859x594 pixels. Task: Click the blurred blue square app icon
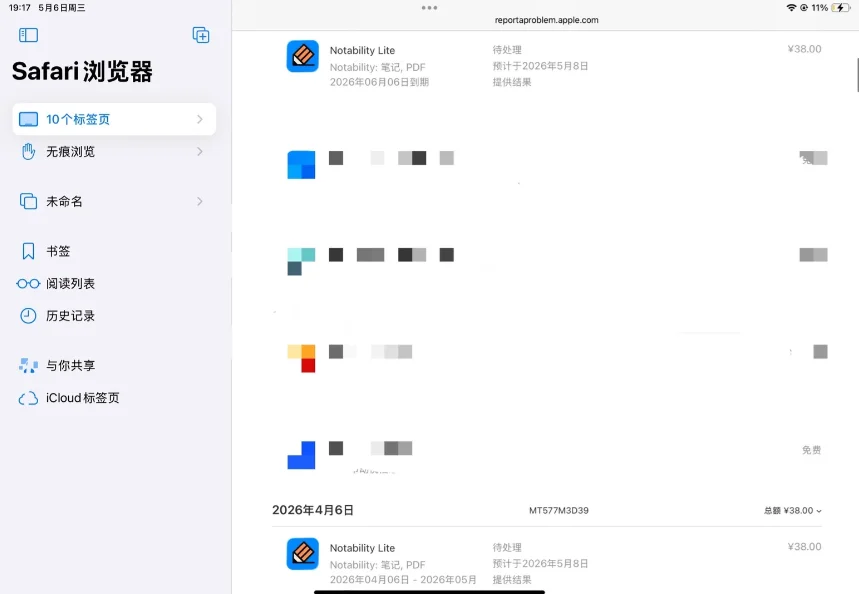pyautogui.click(x=301, y=165)
